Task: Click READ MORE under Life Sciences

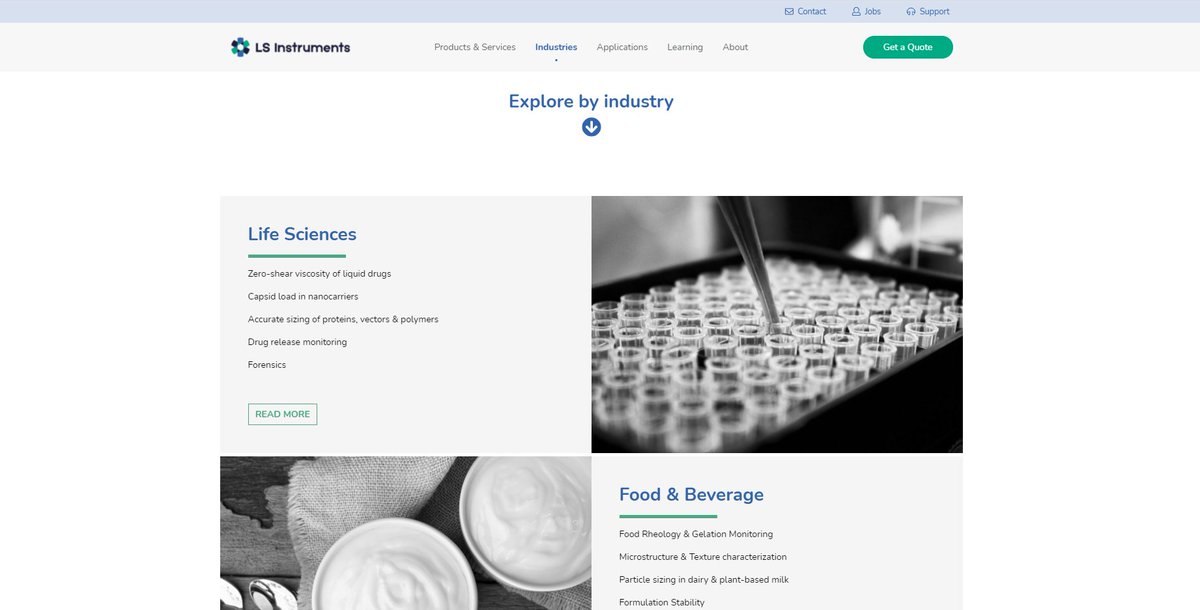Action: pyautogui.click(x=282, y=414)
